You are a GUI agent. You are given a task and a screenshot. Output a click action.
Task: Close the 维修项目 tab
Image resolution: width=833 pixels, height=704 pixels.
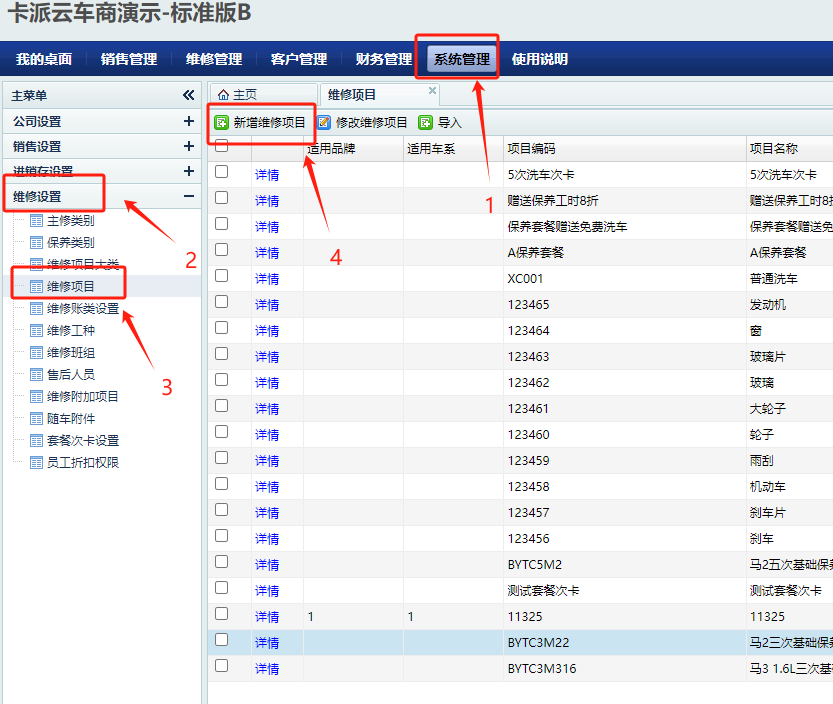click(432, 91)
